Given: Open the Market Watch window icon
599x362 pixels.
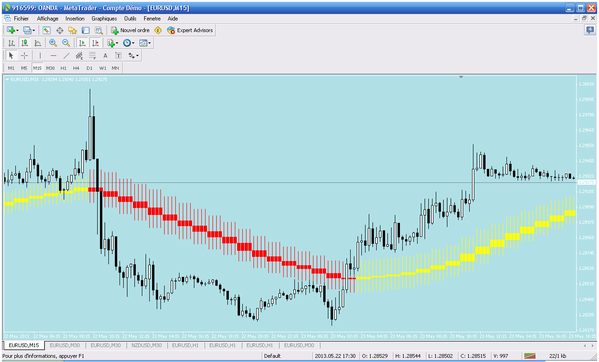Looking at the screenshot, I should click(x=47, y=30).
